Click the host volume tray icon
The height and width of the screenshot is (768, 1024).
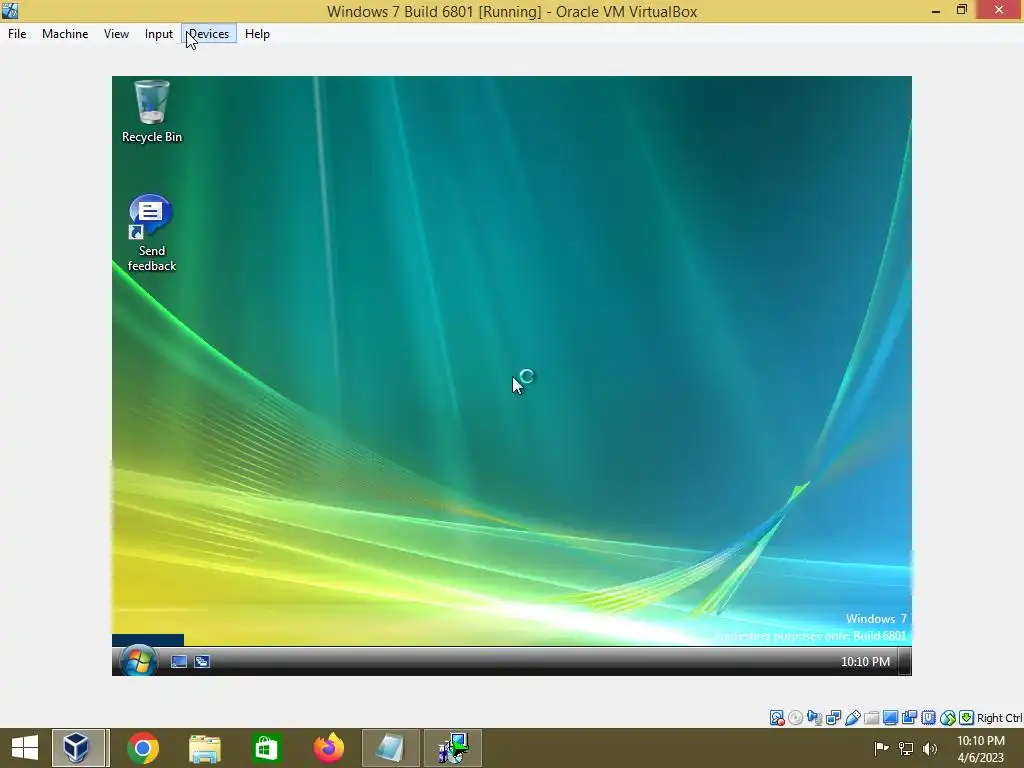click(930, 748)
